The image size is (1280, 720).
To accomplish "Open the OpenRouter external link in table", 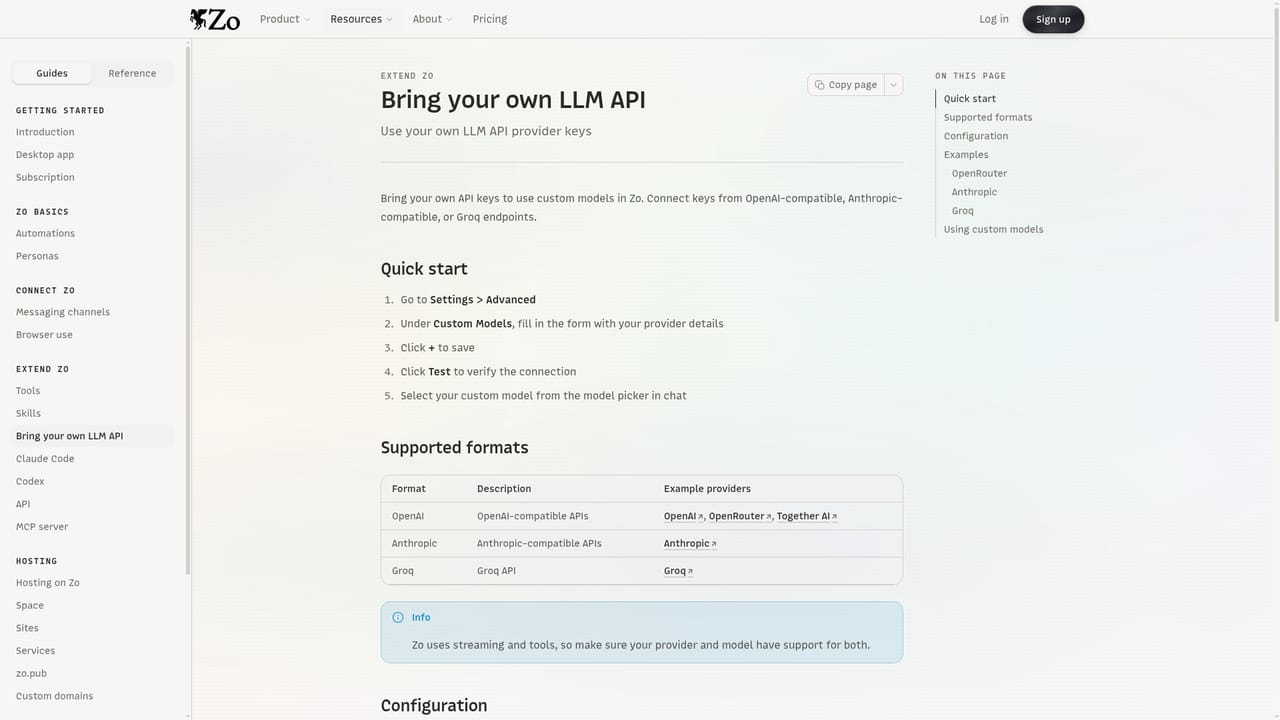I will [x=740, y=516].
